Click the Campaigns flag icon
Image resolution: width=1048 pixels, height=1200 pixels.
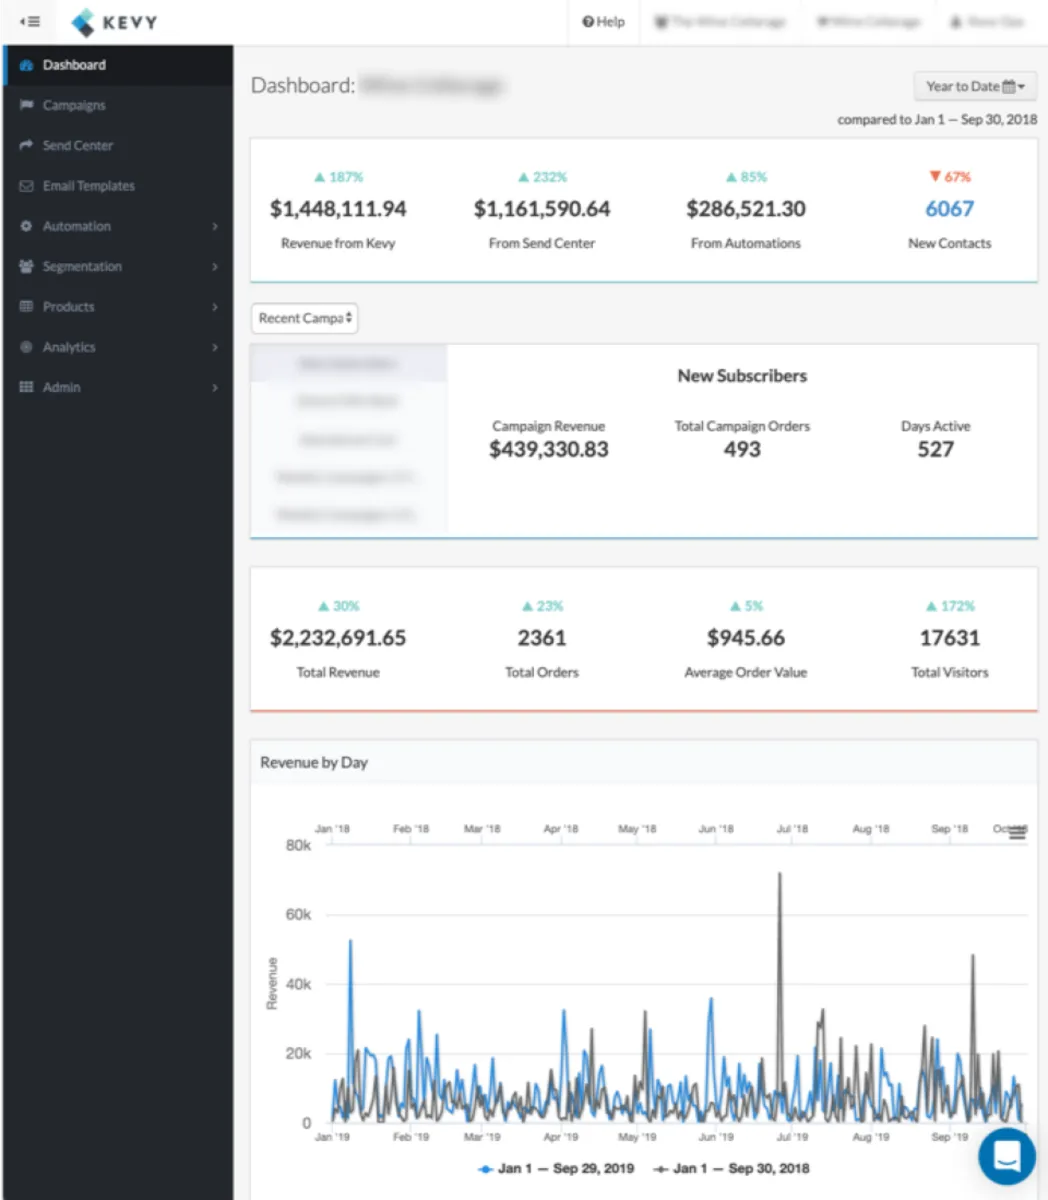click(27, 105)
